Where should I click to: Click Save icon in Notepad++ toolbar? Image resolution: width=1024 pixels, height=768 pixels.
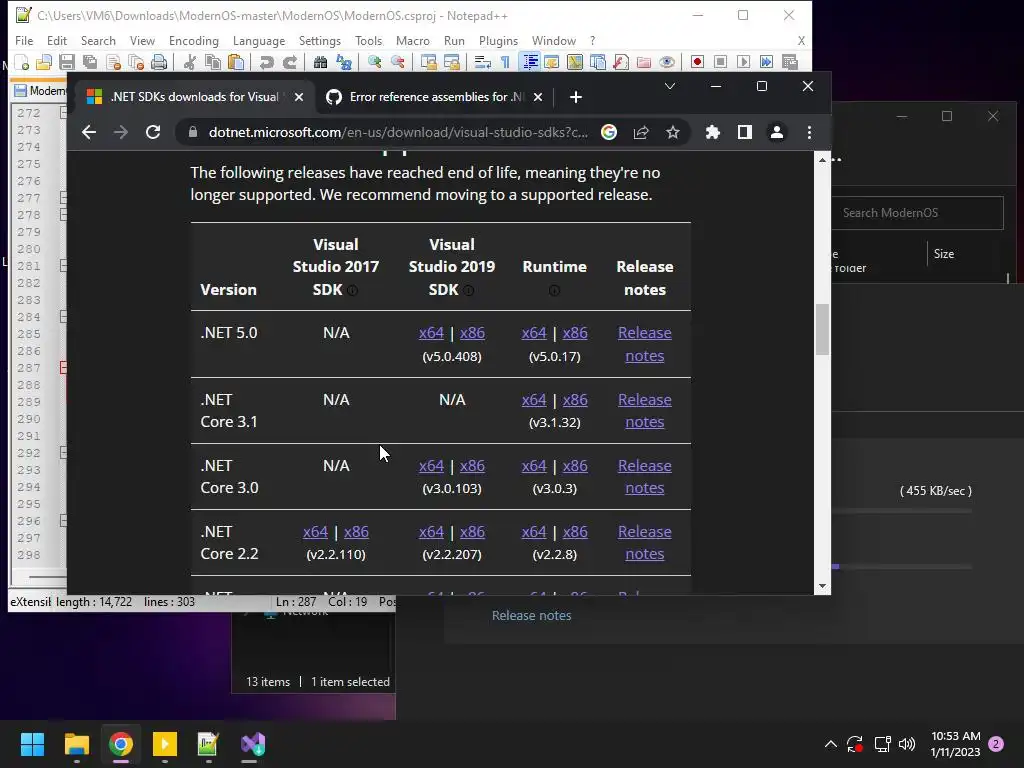pos(67,62)
